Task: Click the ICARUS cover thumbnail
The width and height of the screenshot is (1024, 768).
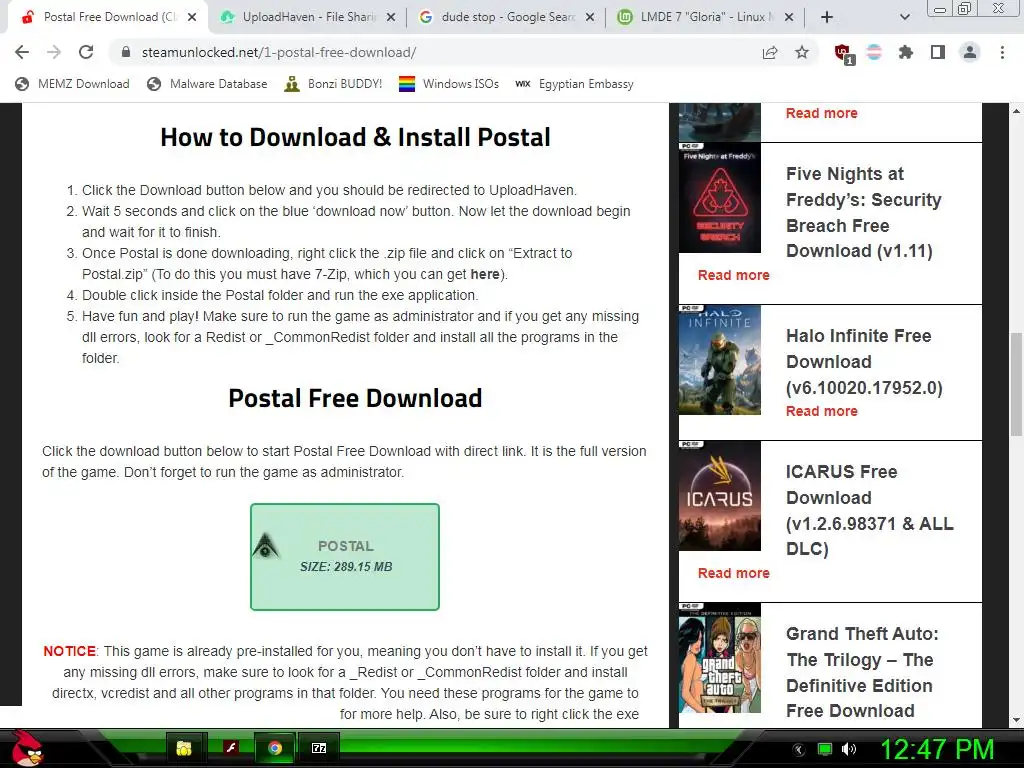Action: (720, 496)
